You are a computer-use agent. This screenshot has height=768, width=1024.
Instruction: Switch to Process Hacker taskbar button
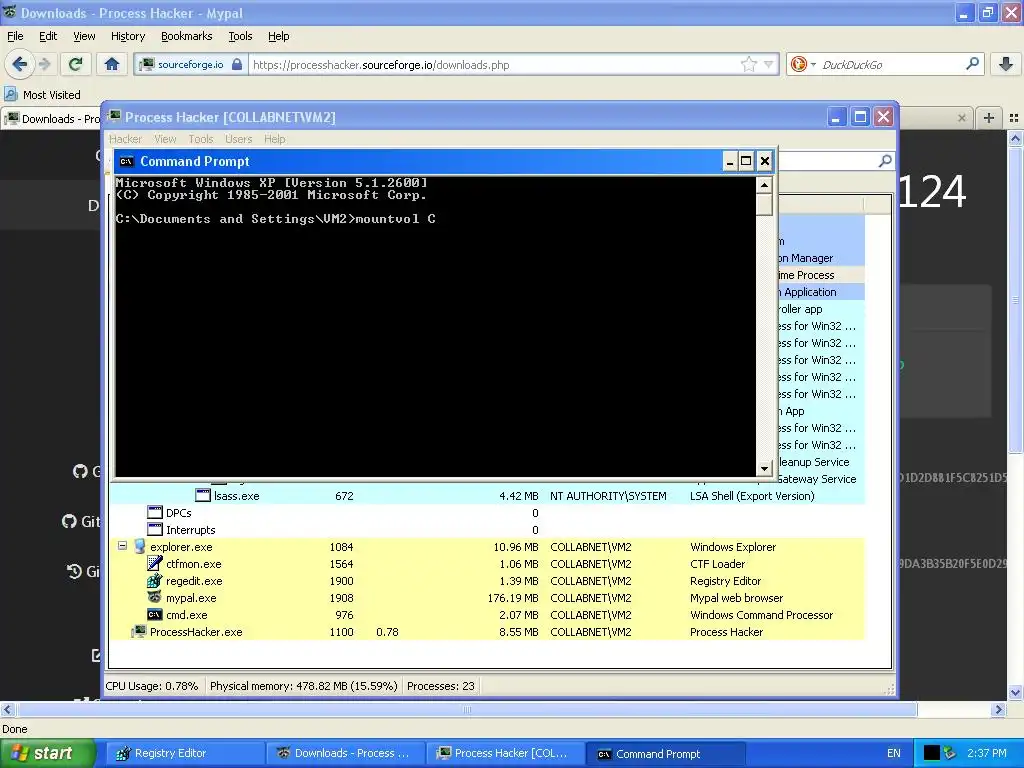point(505,754)
